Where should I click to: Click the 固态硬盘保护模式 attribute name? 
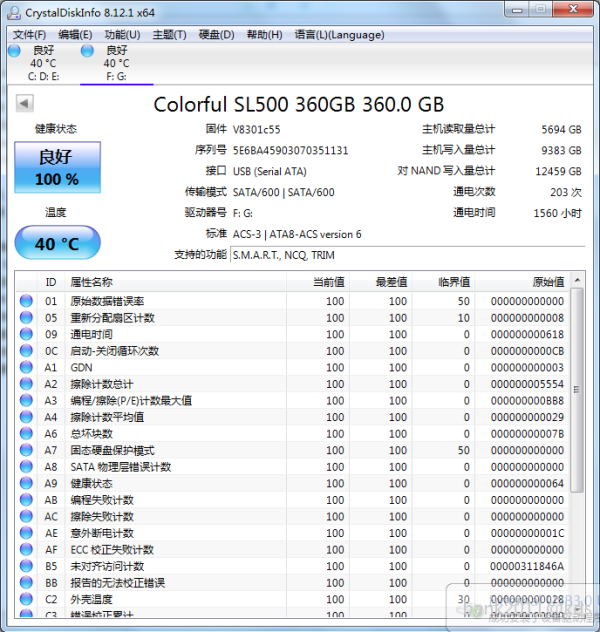click(x=112, y=450)
